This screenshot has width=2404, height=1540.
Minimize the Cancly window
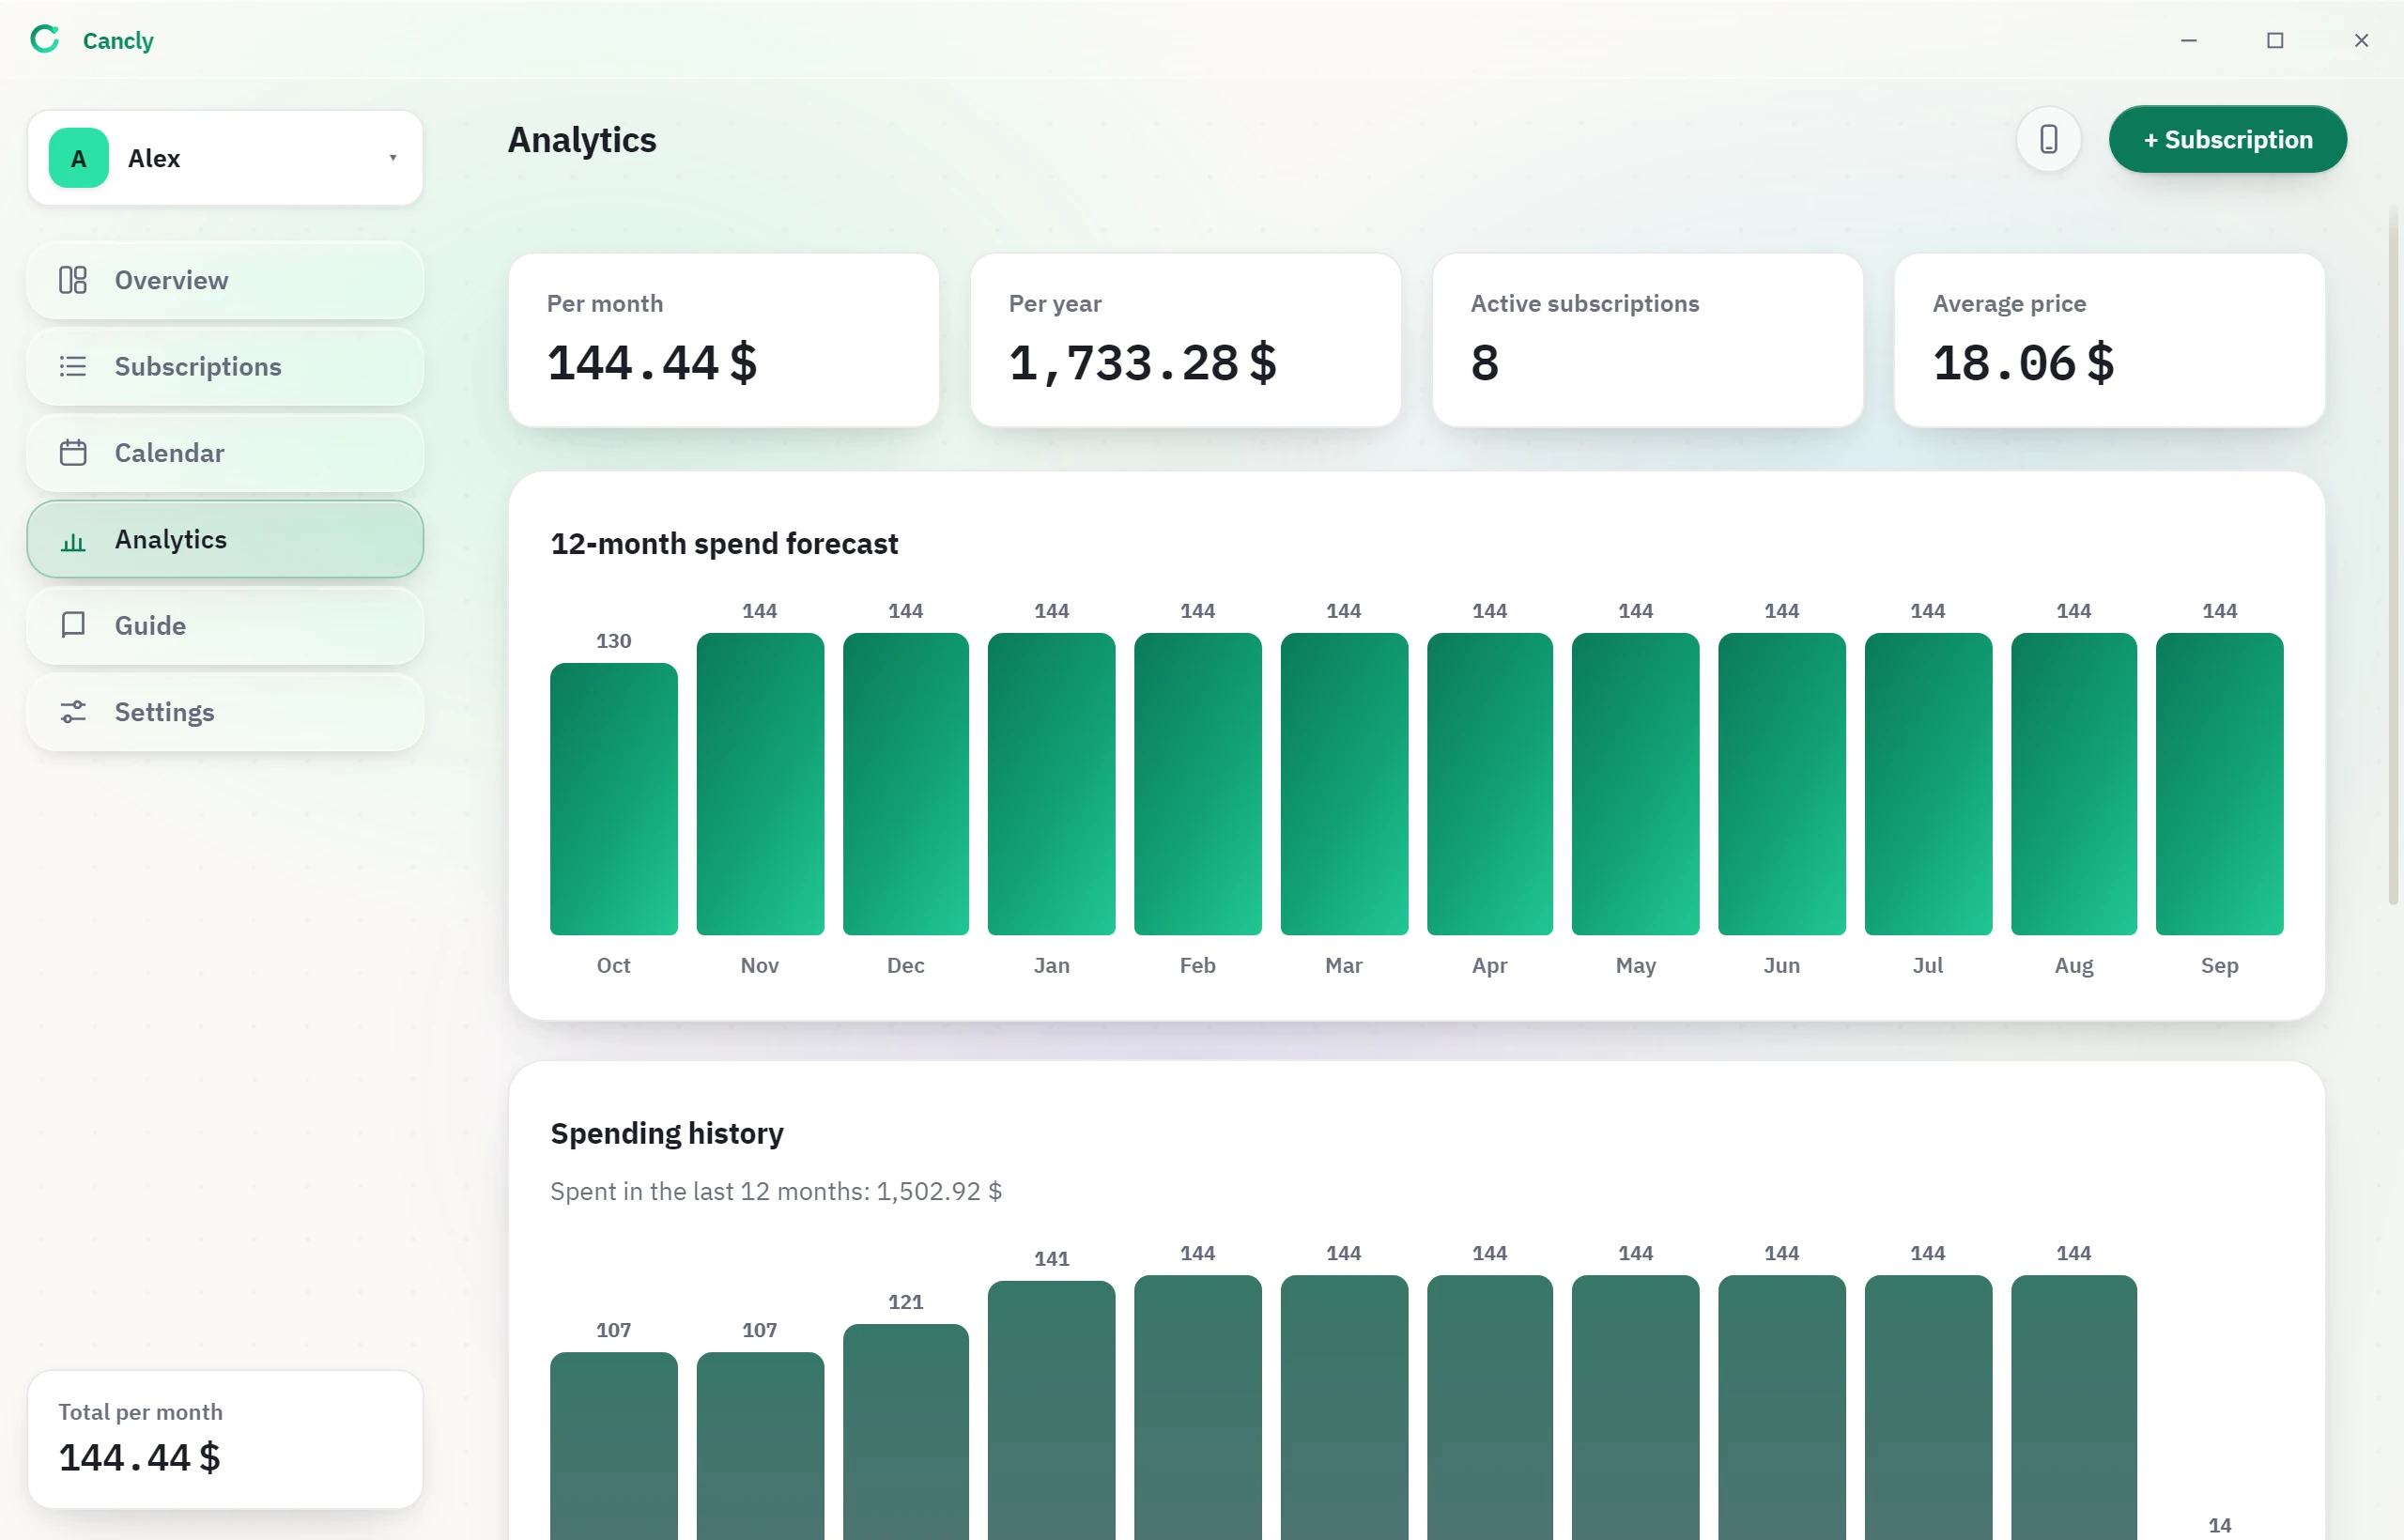point(2188,40)
